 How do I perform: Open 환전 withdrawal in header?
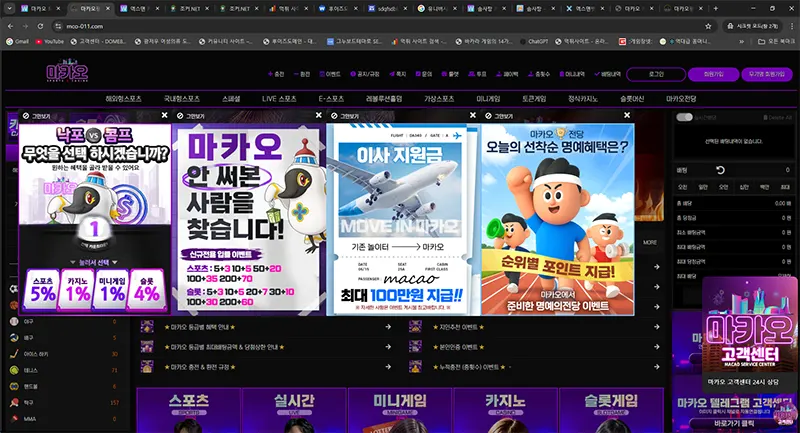302,74
